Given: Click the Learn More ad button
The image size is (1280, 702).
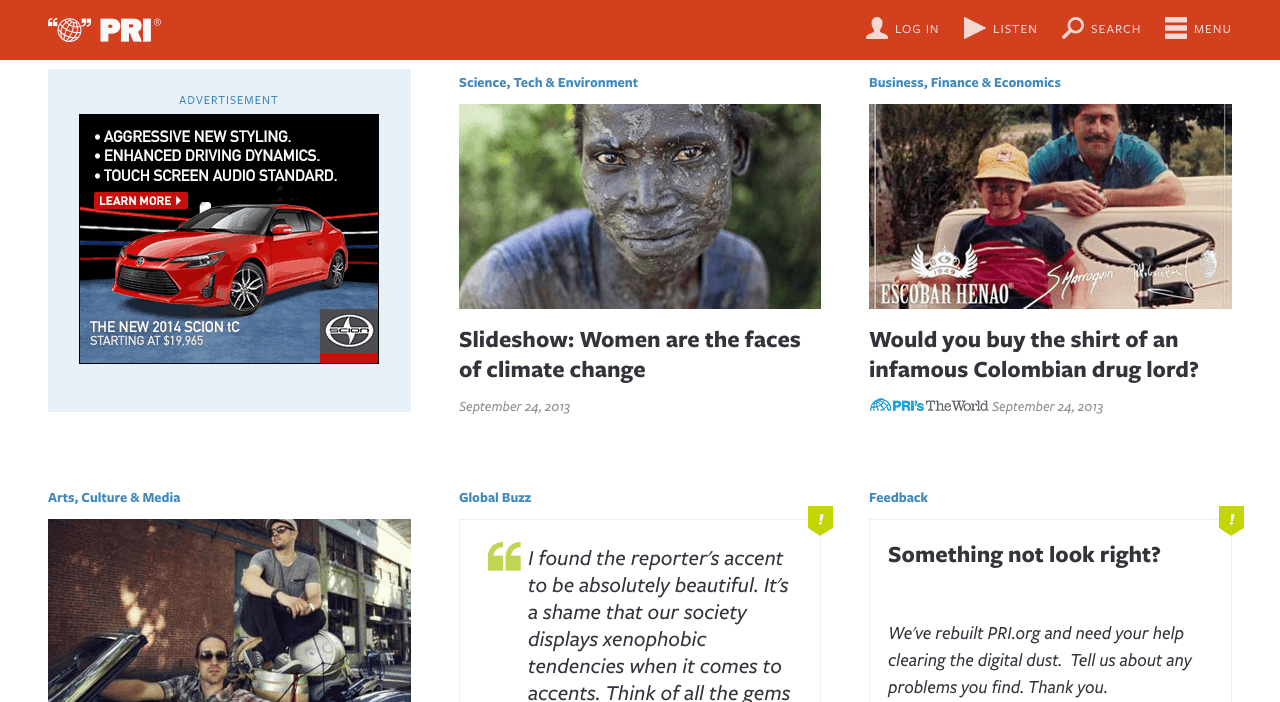Looking at the screenshot, I should [140, 201].
